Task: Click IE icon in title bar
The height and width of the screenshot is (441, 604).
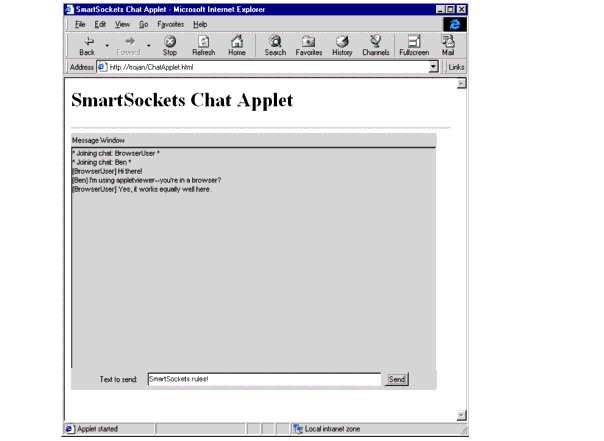Action: (x=69, y=9)
